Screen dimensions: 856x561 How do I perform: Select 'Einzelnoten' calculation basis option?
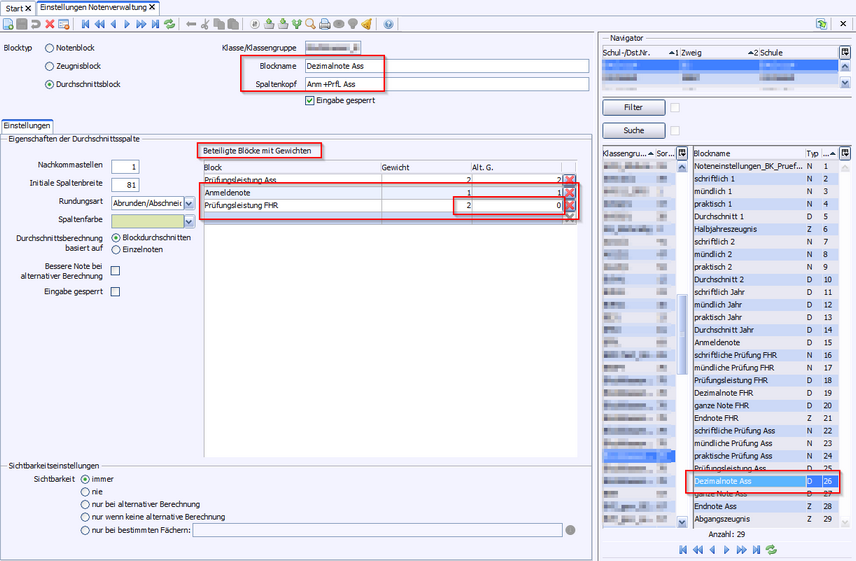click(x=116, y=249)
